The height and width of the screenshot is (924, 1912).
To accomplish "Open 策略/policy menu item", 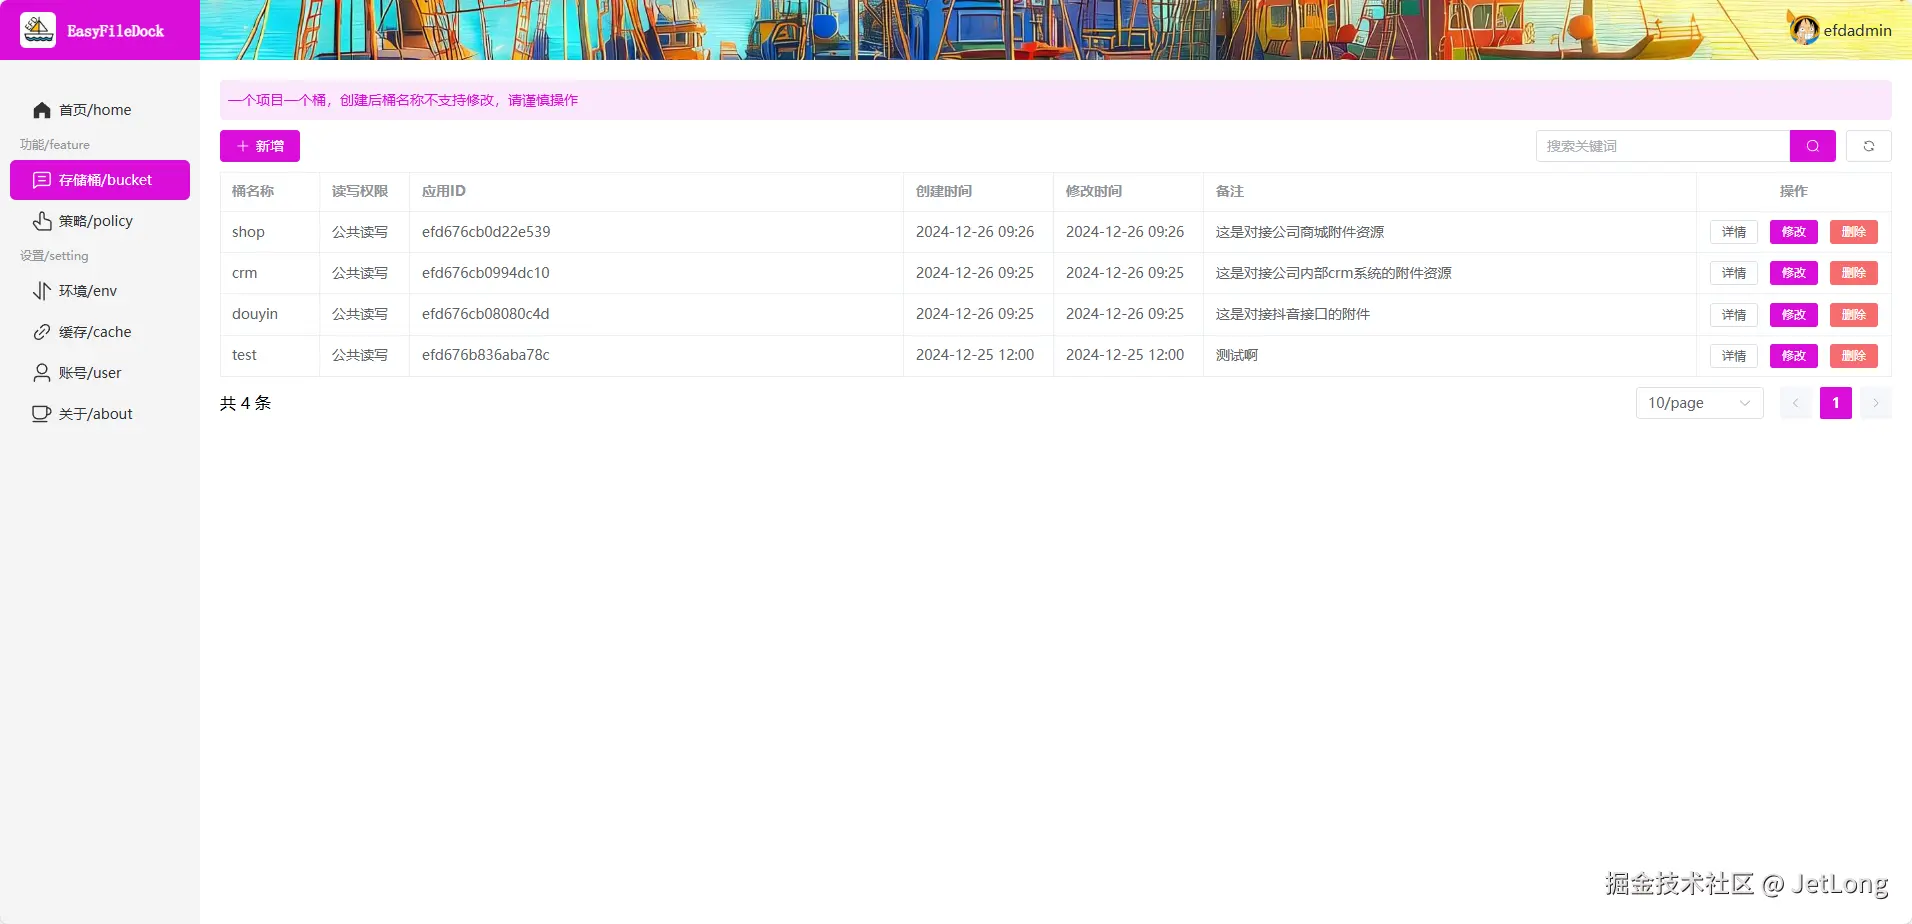I will [100, 221].
